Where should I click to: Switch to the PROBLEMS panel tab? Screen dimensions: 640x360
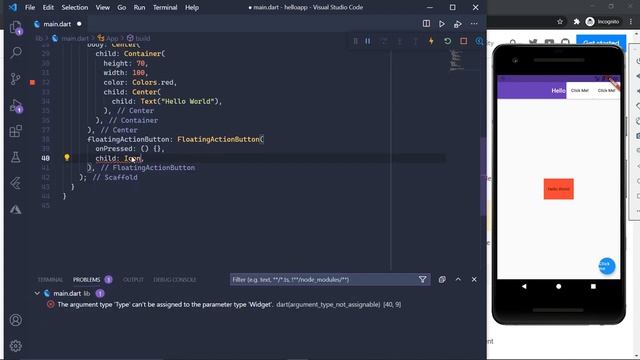point(87,280)
